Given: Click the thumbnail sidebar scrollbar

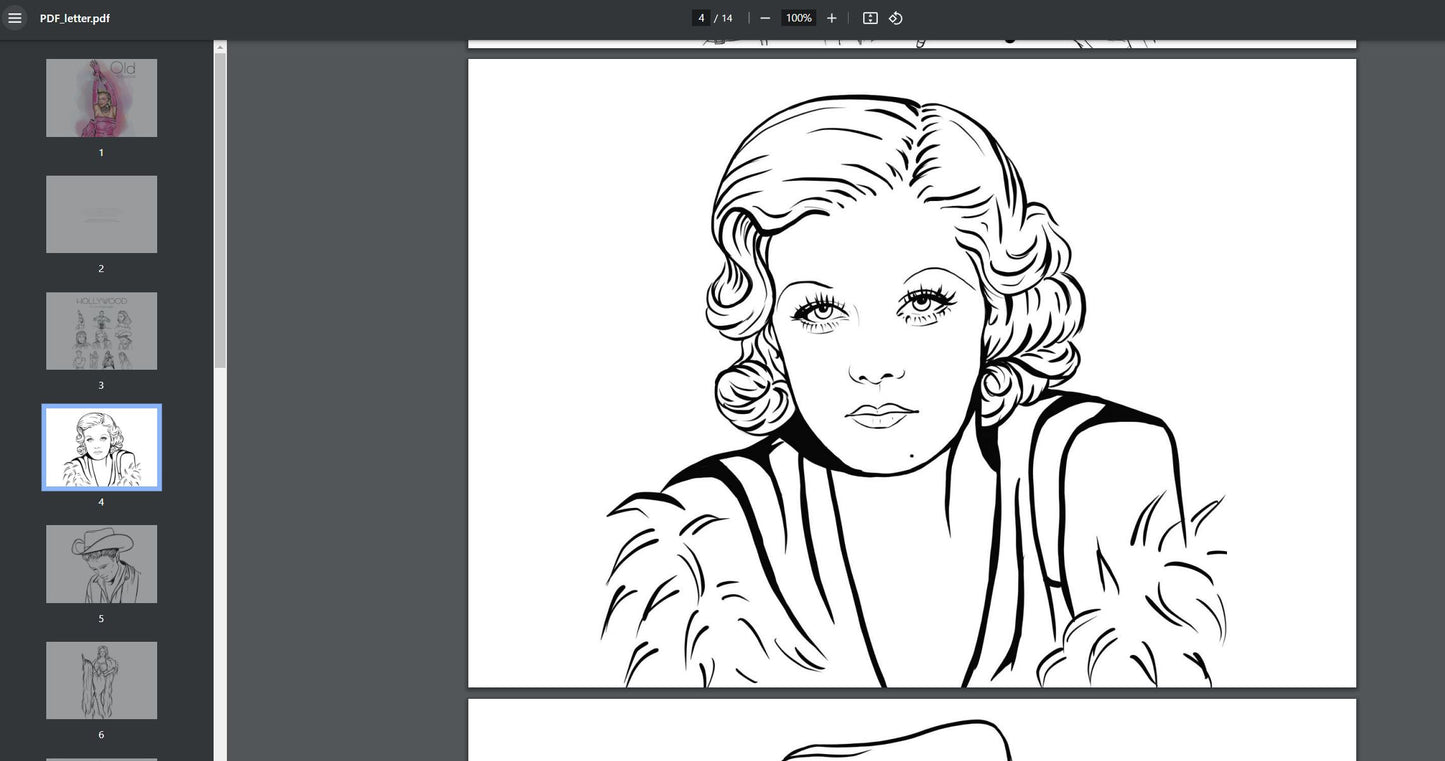Looking at the screenshot, I should [x=220, y=210].
